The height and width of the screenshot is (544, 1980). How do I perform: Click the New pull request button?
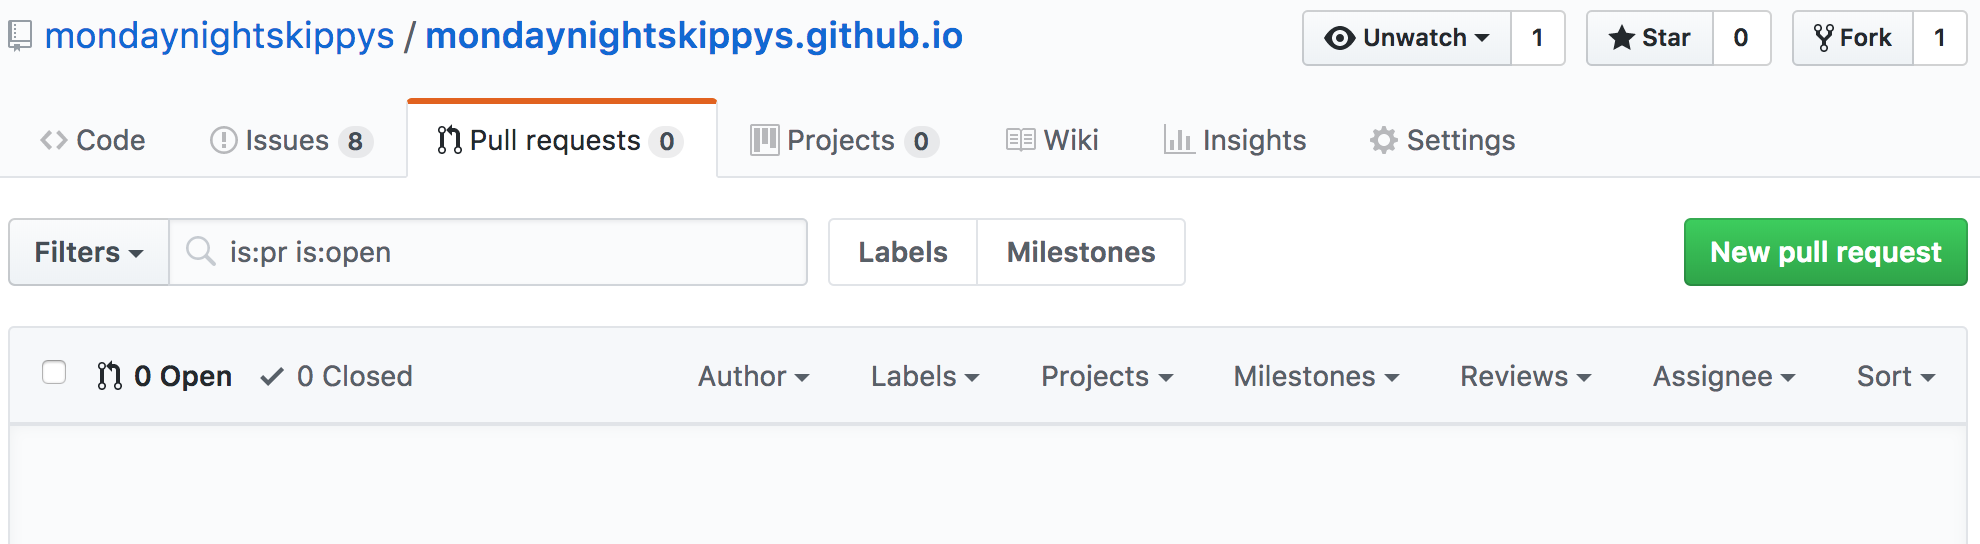click(1826, 252)
